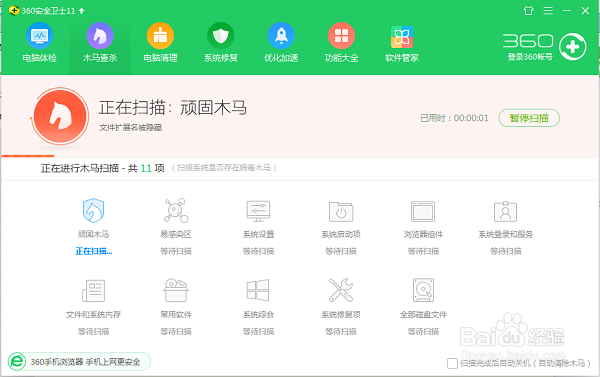Open 360手机浏览器 手机上网更安全 link

85,362
